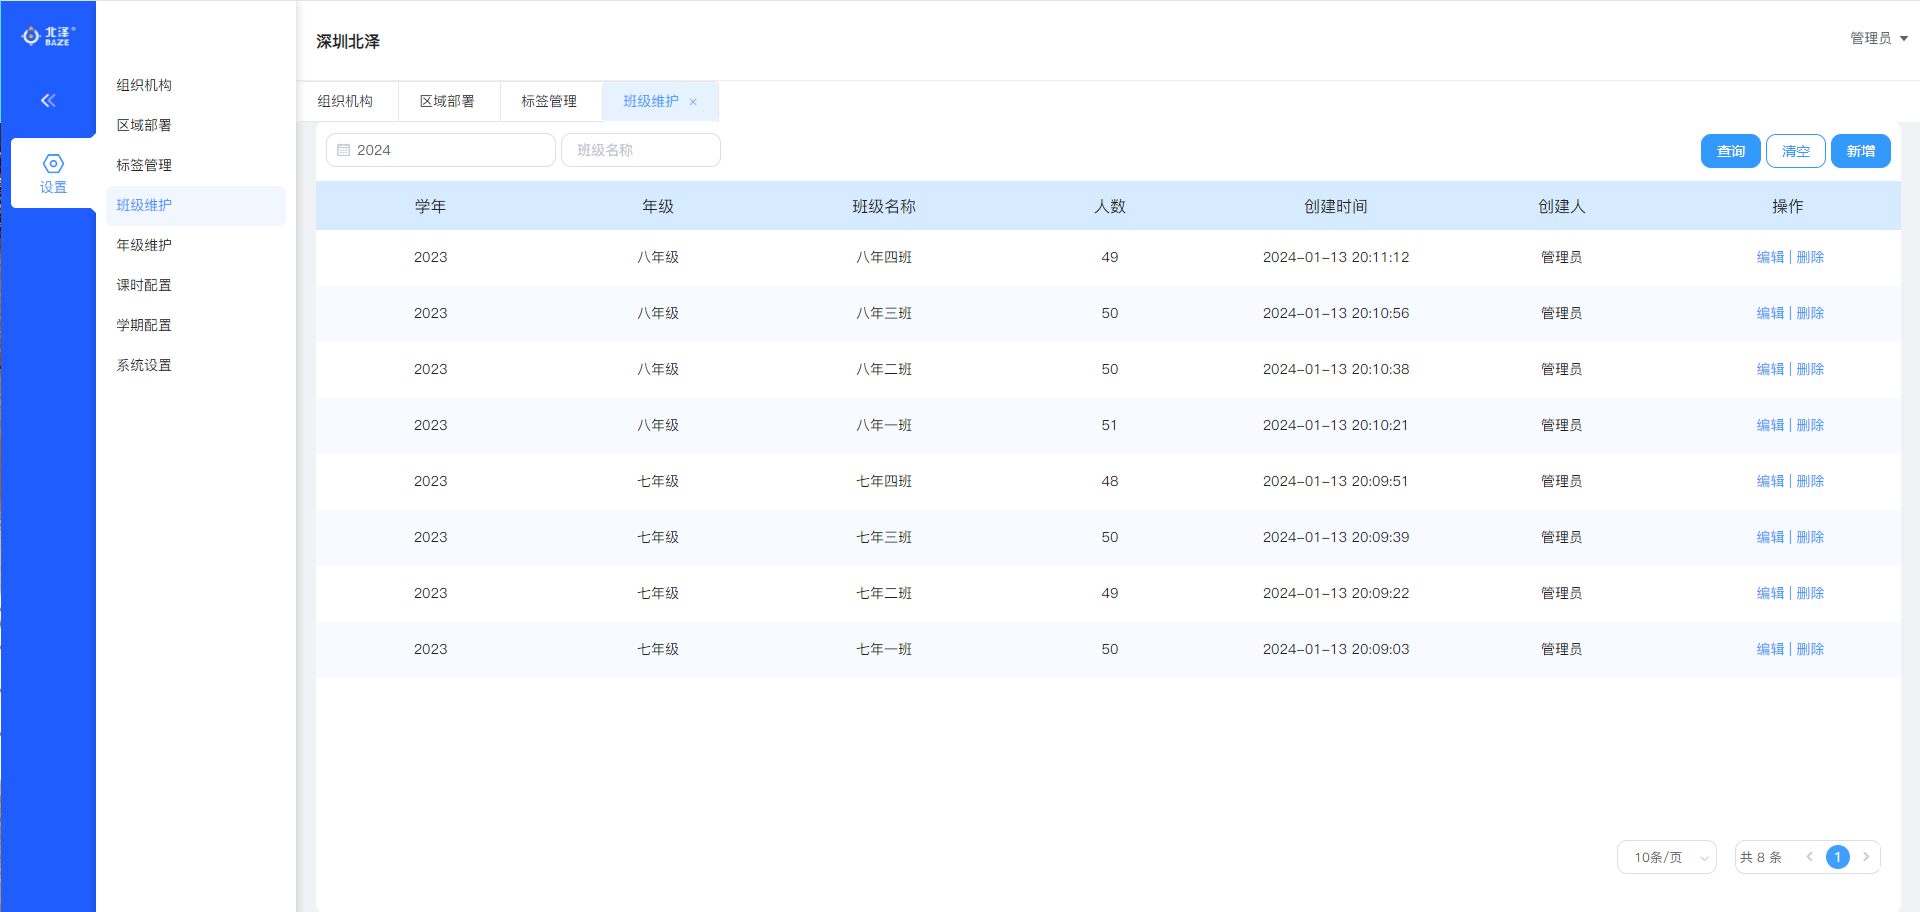1920x912 pixels.
Task: Select page 1 in pagination
Action: (x=1837, y=857)
